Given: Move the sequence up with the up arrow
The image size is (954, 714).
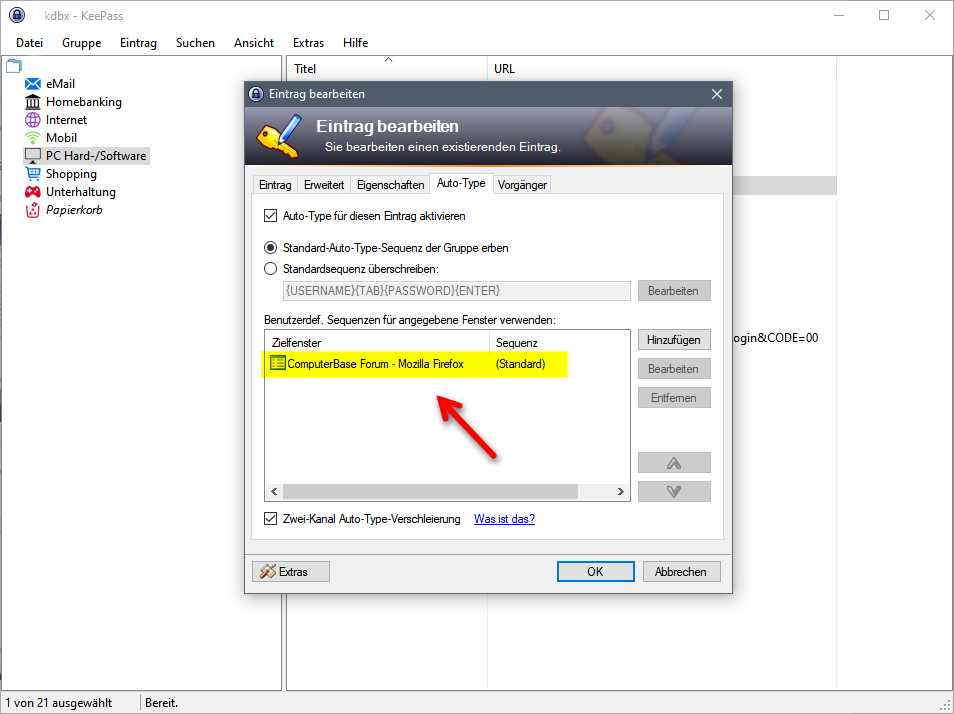Looking at the screenshot, I should 674,463.
